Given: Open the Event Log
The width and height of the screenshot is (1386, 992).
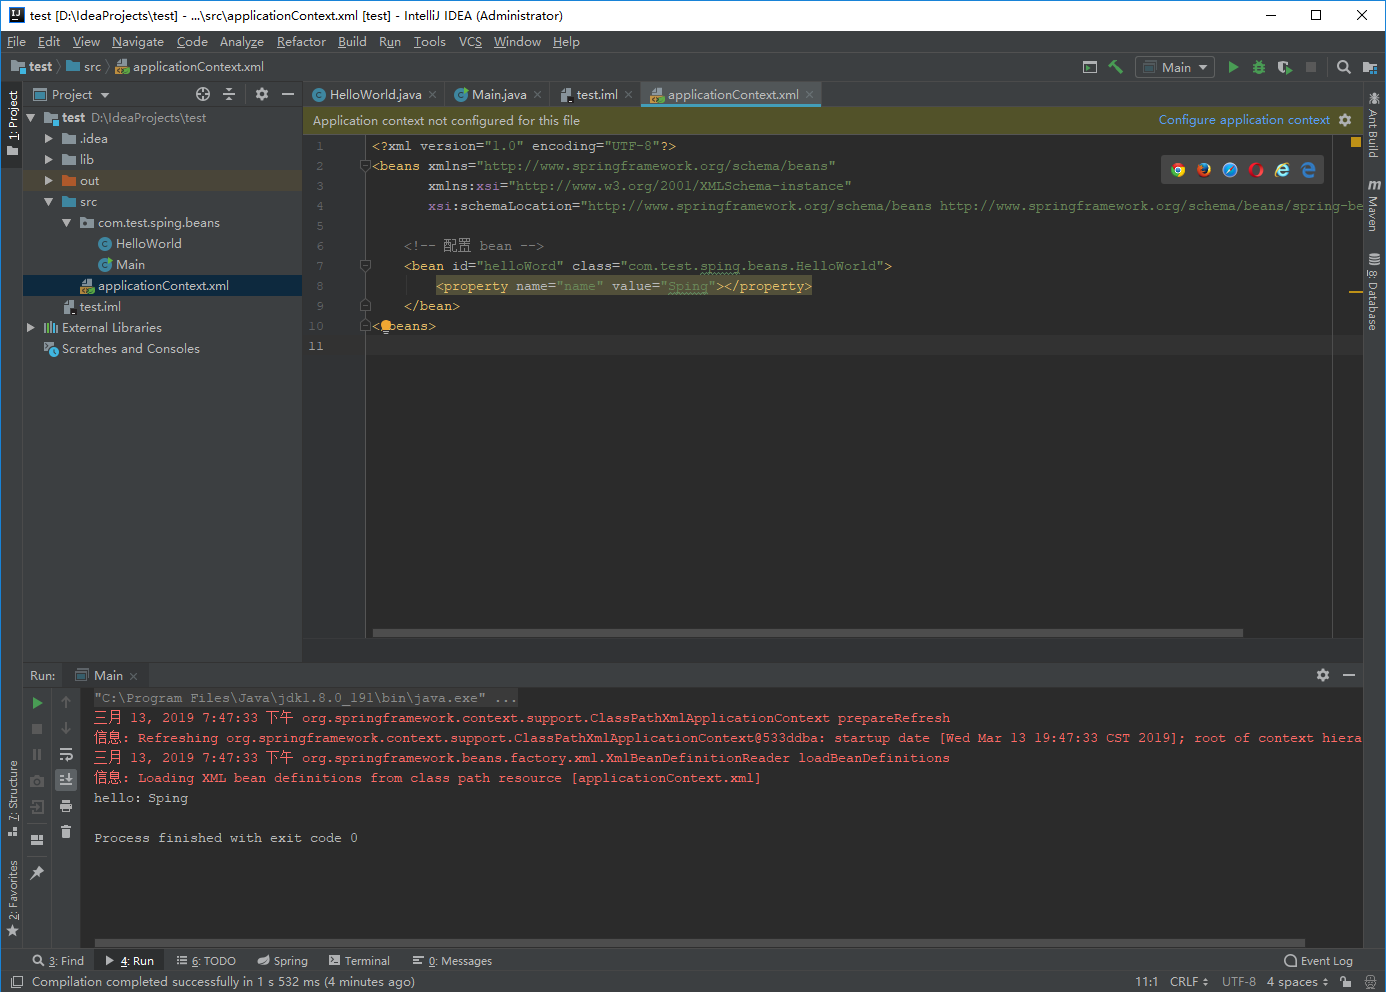Looking at the screenshot, I should point(1318,961).
